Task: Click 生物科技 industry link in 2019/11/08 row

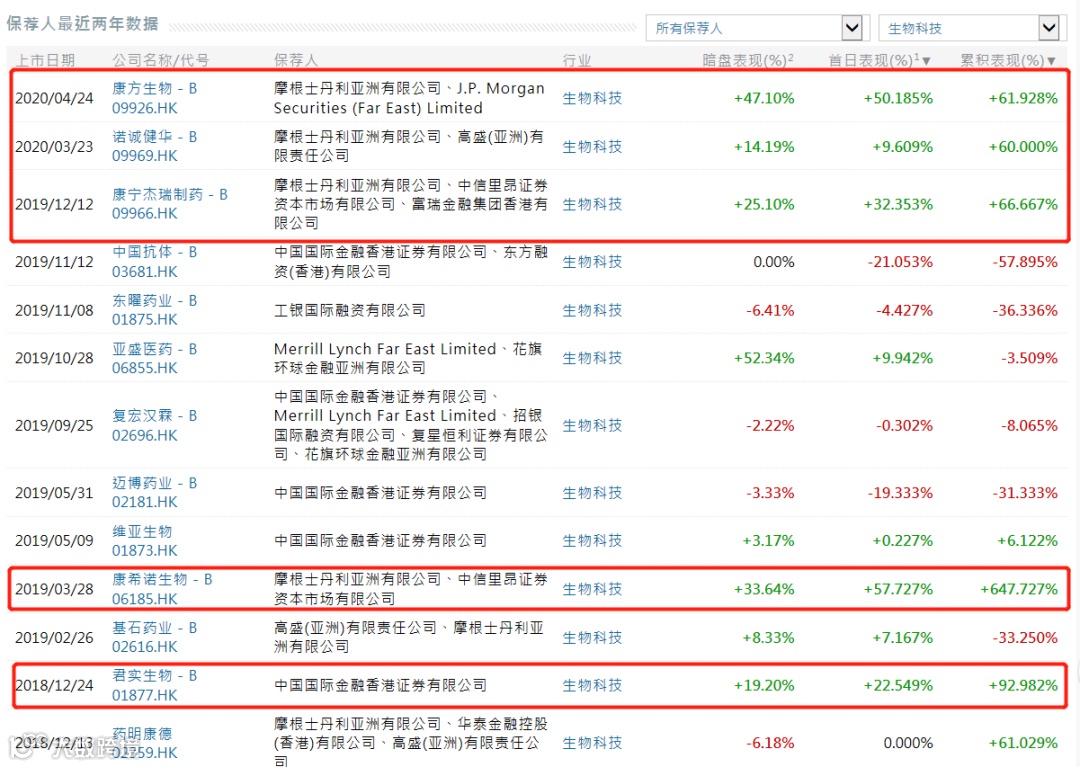Action: point(592,310)
